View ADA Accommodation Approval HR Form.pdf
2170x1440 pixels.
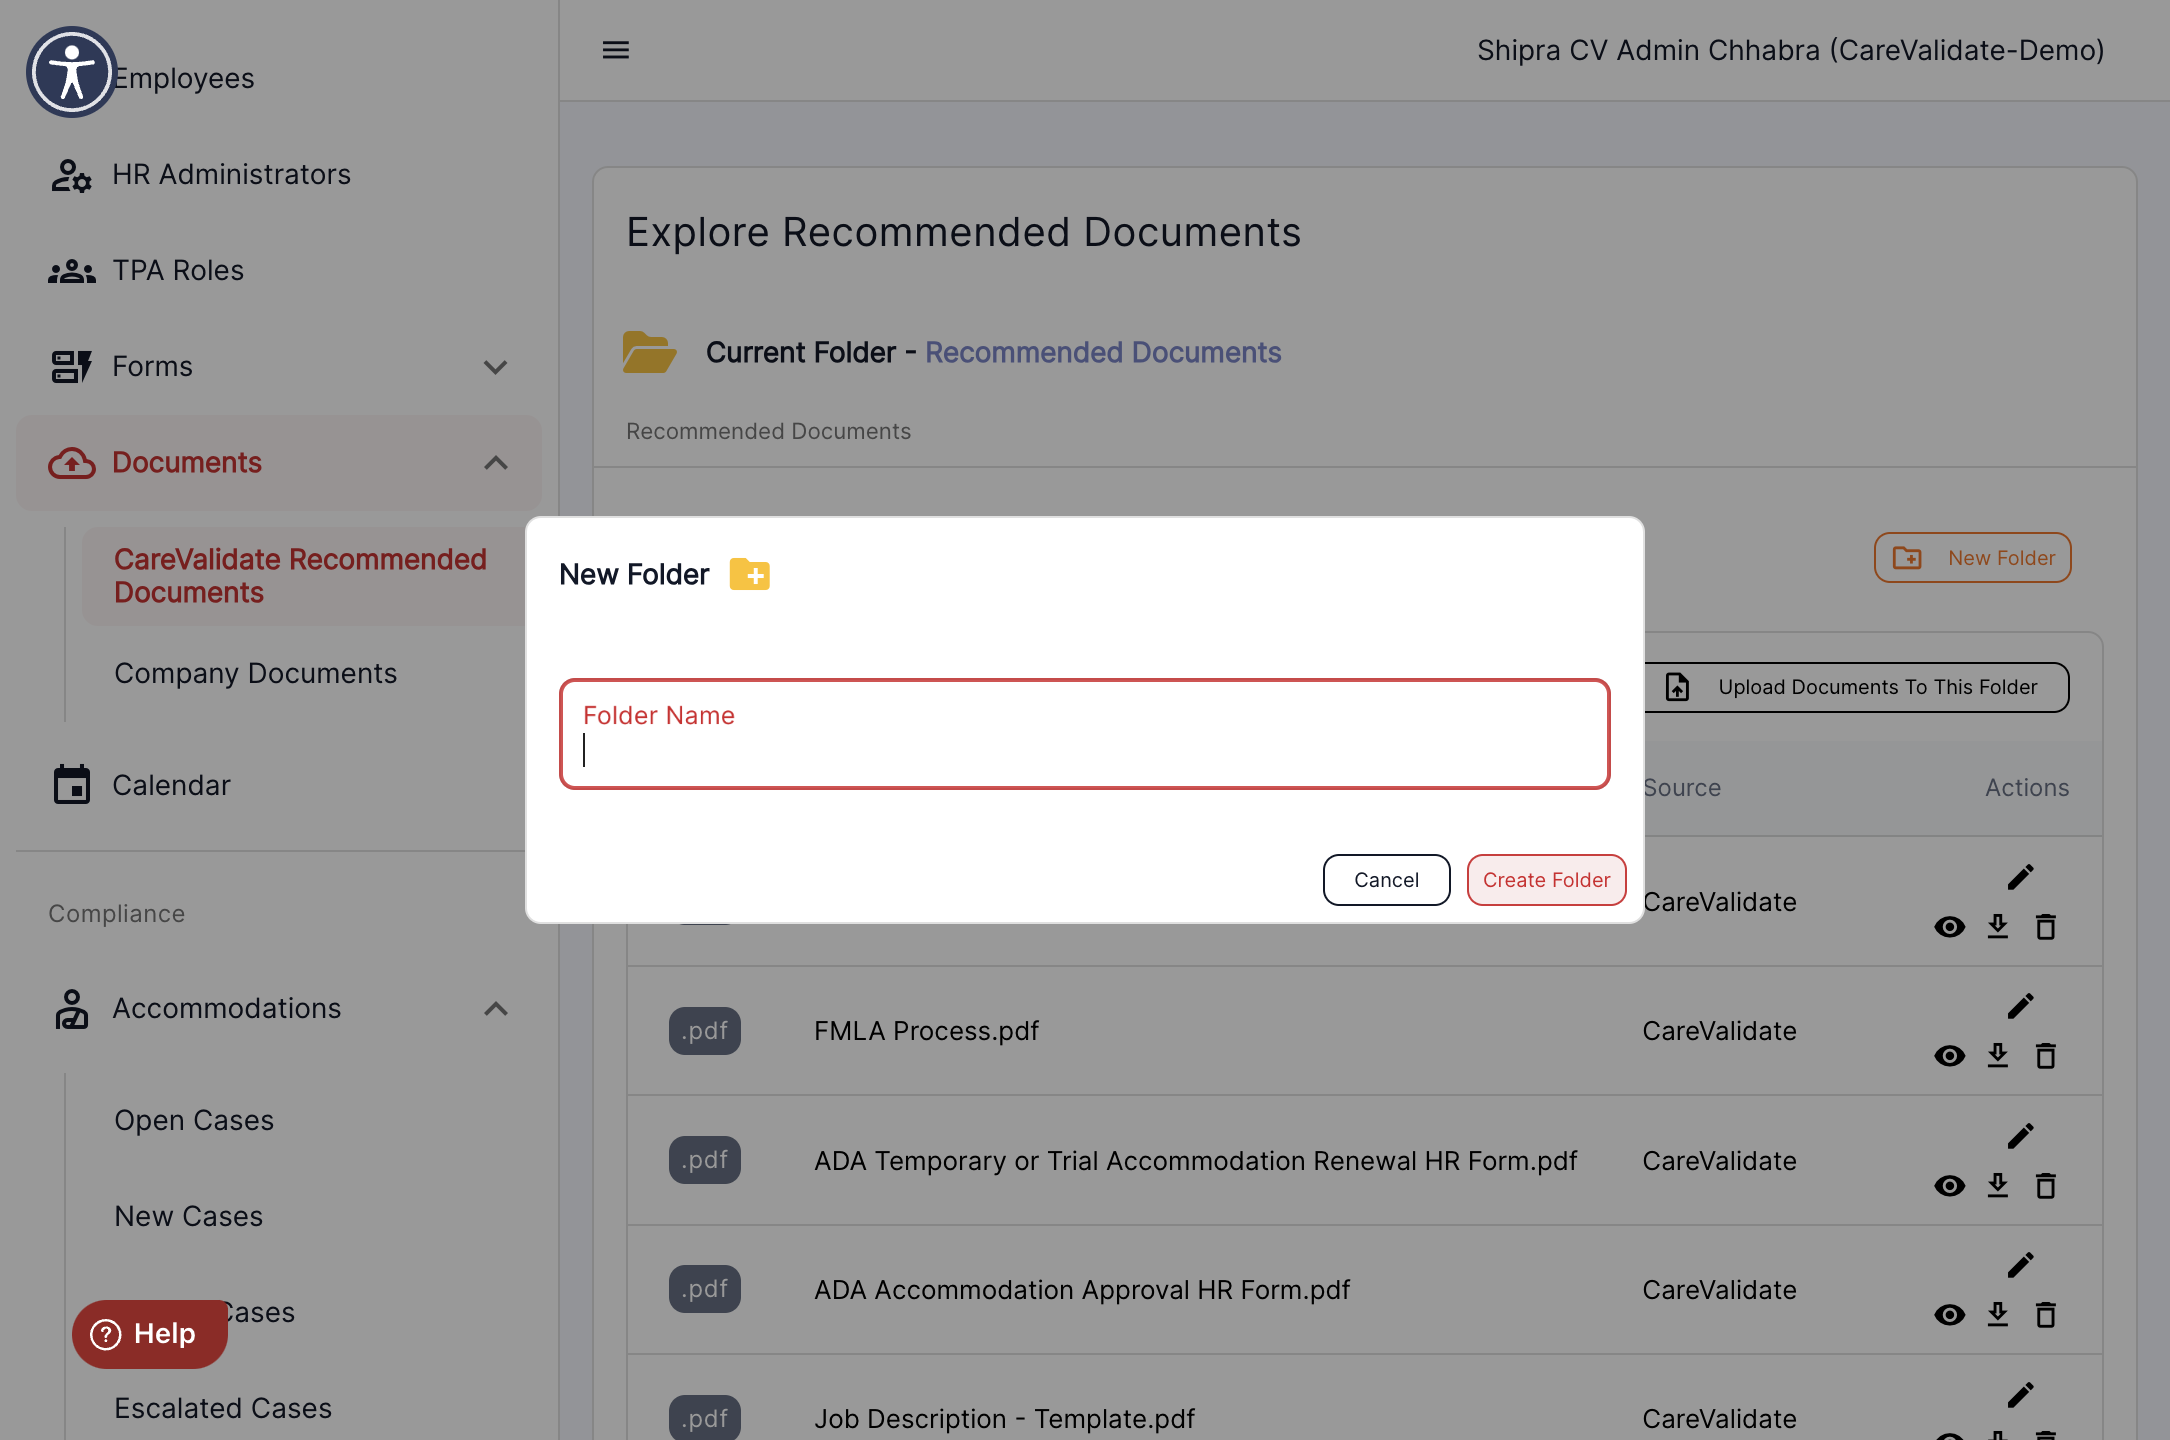tap(1950, 1315)
